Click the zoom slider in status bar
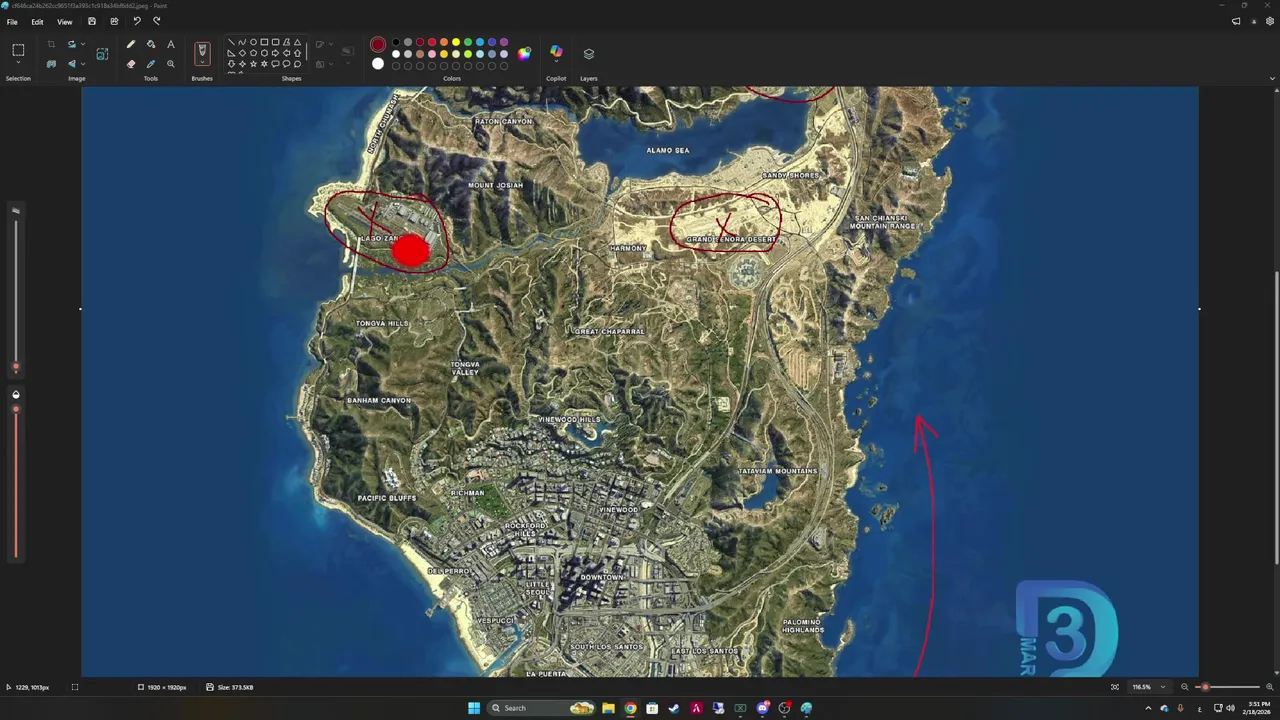Viewport: 1280px width, 720px height. point(1226,687)
